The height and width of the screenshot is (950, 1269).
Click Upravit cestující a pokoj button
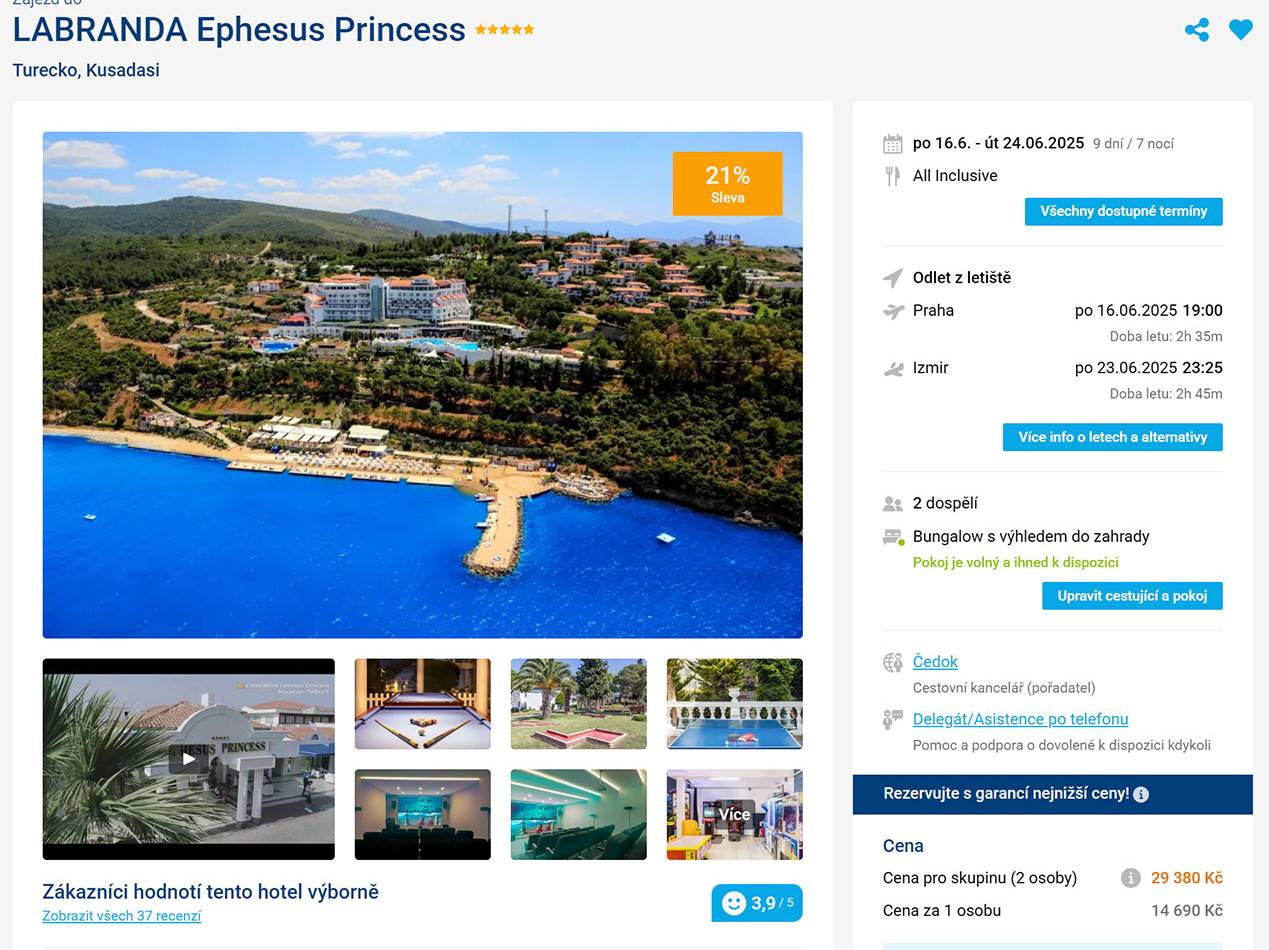(x=1132, y=596)
